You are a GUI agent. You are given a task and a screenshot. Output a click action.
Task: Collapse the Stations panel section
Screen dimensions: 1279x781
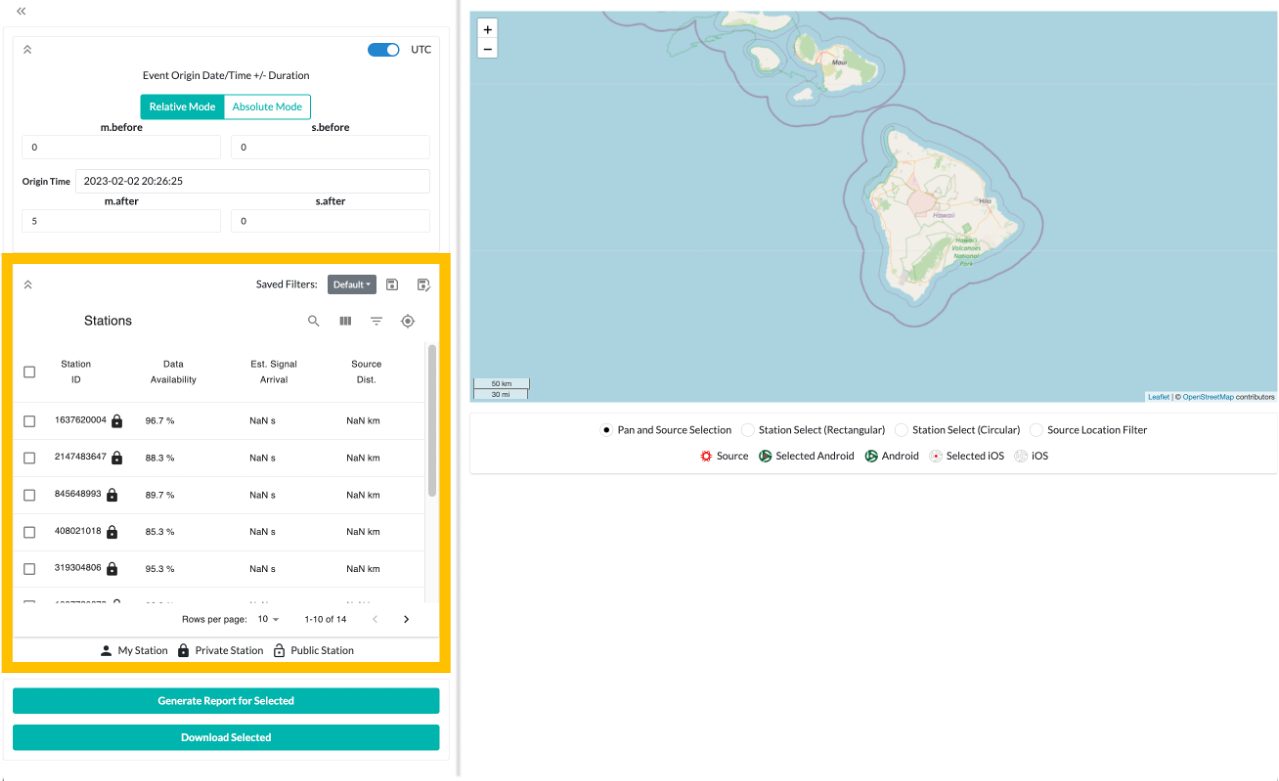28,285
